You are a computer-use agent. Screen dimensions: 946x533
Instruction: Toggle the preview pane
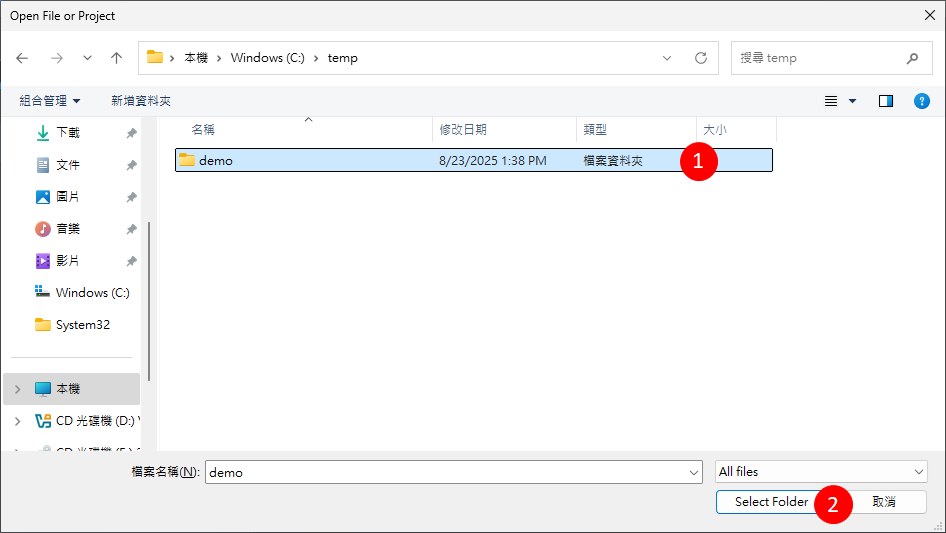coord(886,101)
